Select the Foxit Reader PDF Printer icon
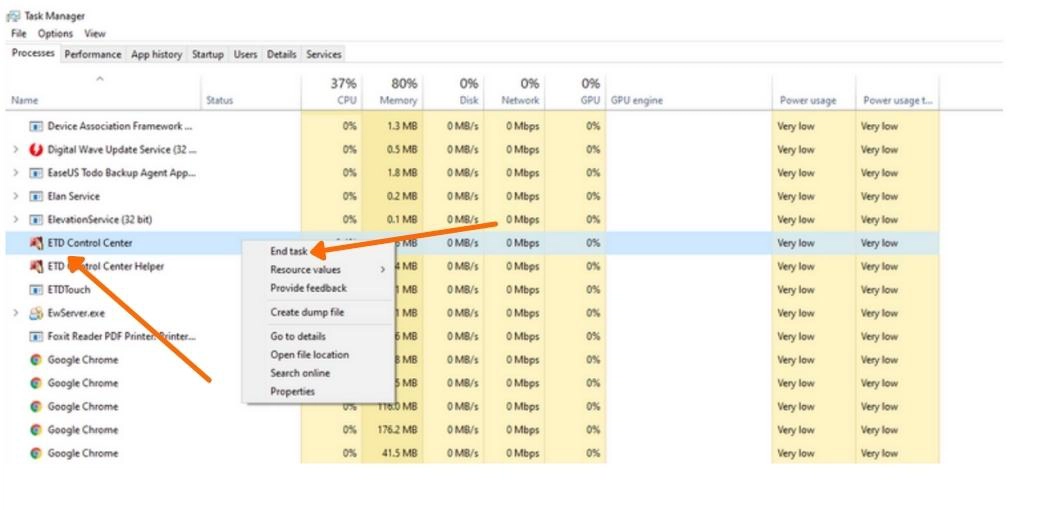The image size is (1050, 510). (x=37, y=336)
